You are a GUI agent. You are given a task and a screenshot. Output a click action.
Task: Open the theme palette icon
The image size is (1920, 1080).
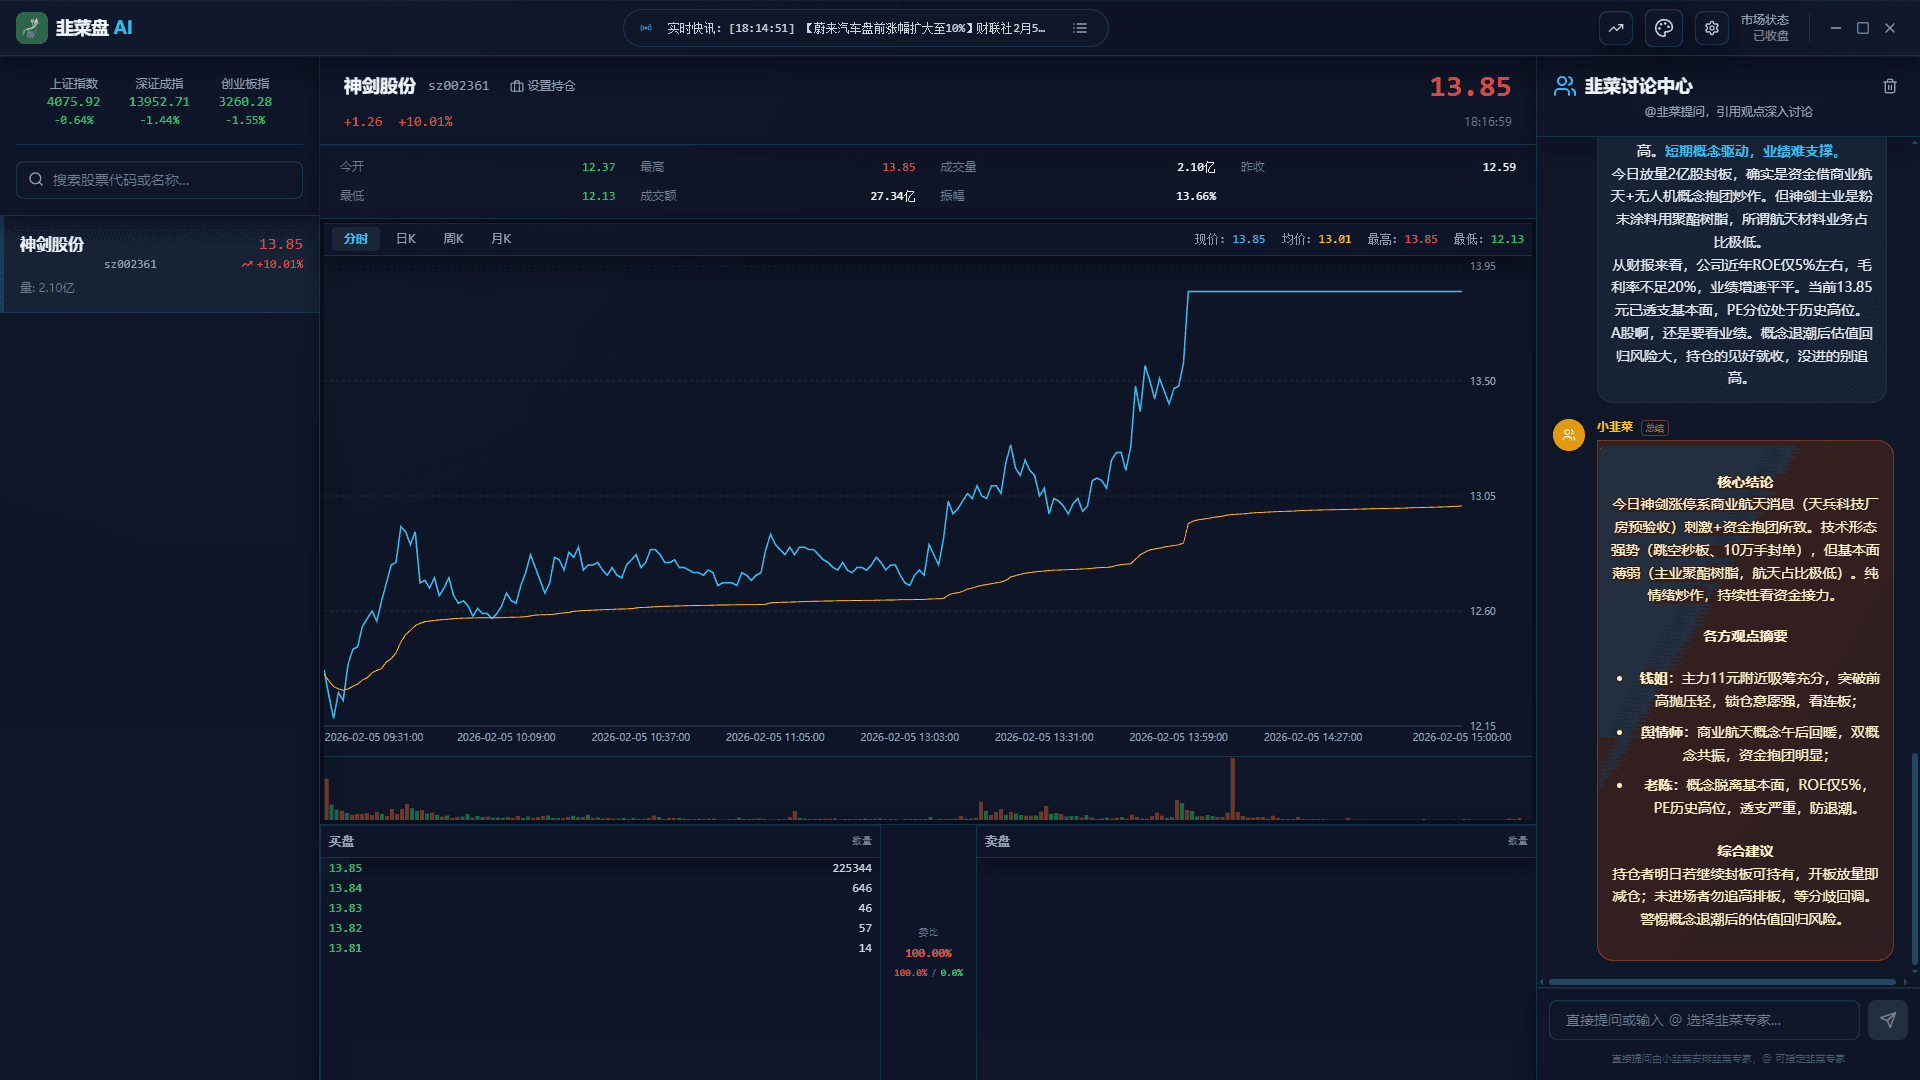[x=1664, y=28]
